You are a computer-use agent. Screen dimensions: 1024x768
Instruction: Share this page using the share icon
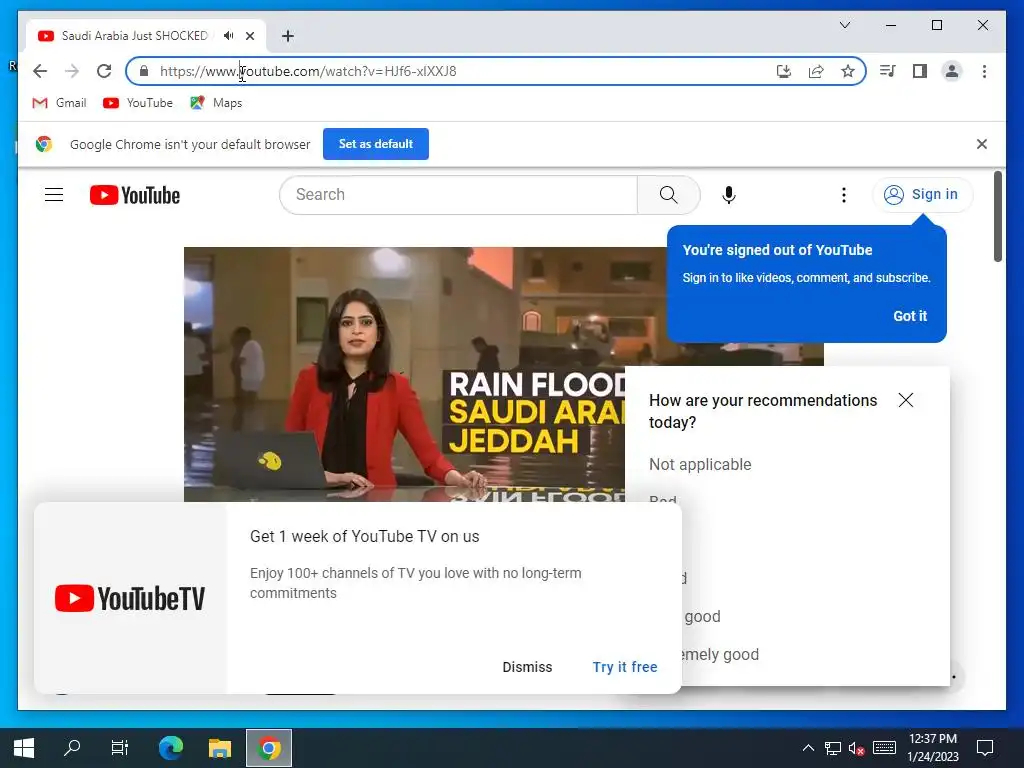pos(816,71)
